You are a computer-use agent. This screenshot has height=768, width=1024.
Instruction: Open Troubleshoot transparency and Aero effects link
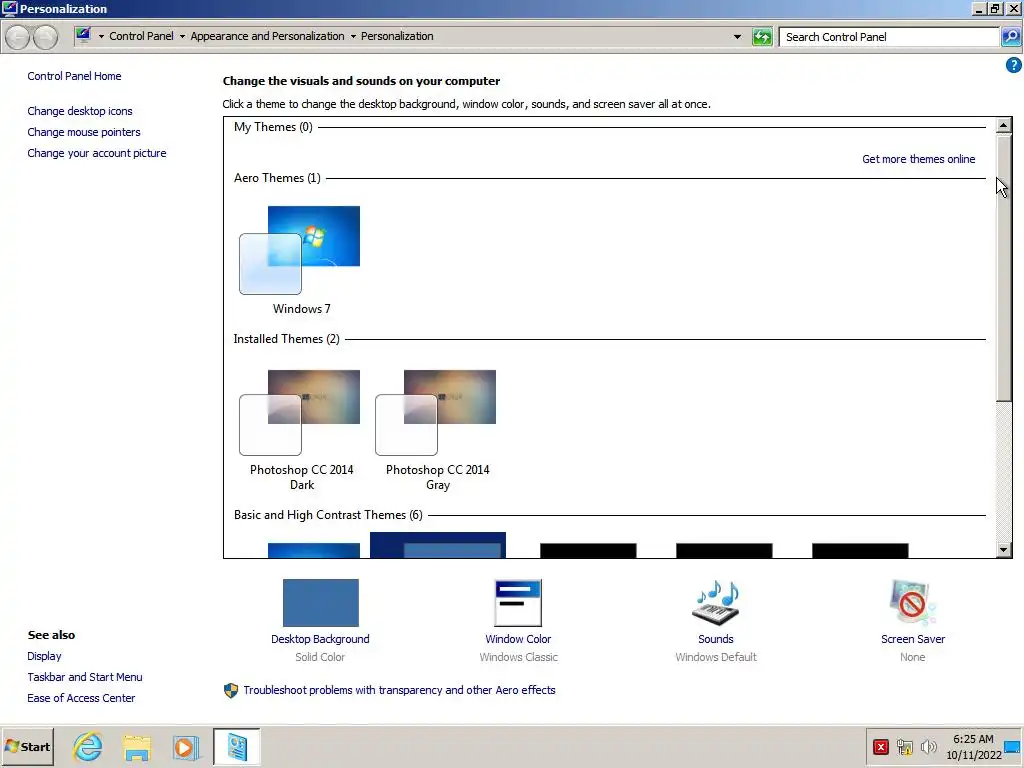click(399, 690)
